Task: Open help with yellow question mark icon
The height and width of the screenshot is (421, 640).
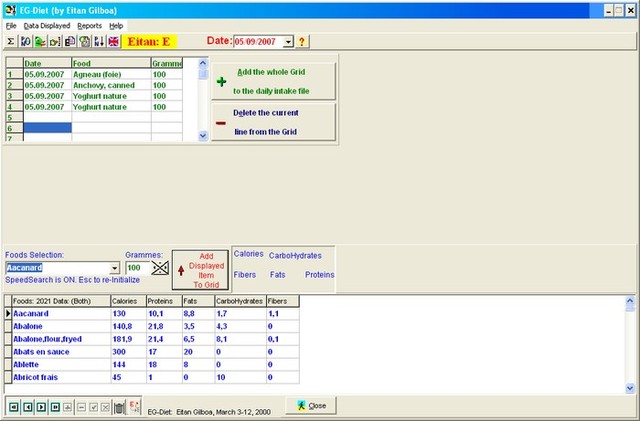Action: click(302, 41)
